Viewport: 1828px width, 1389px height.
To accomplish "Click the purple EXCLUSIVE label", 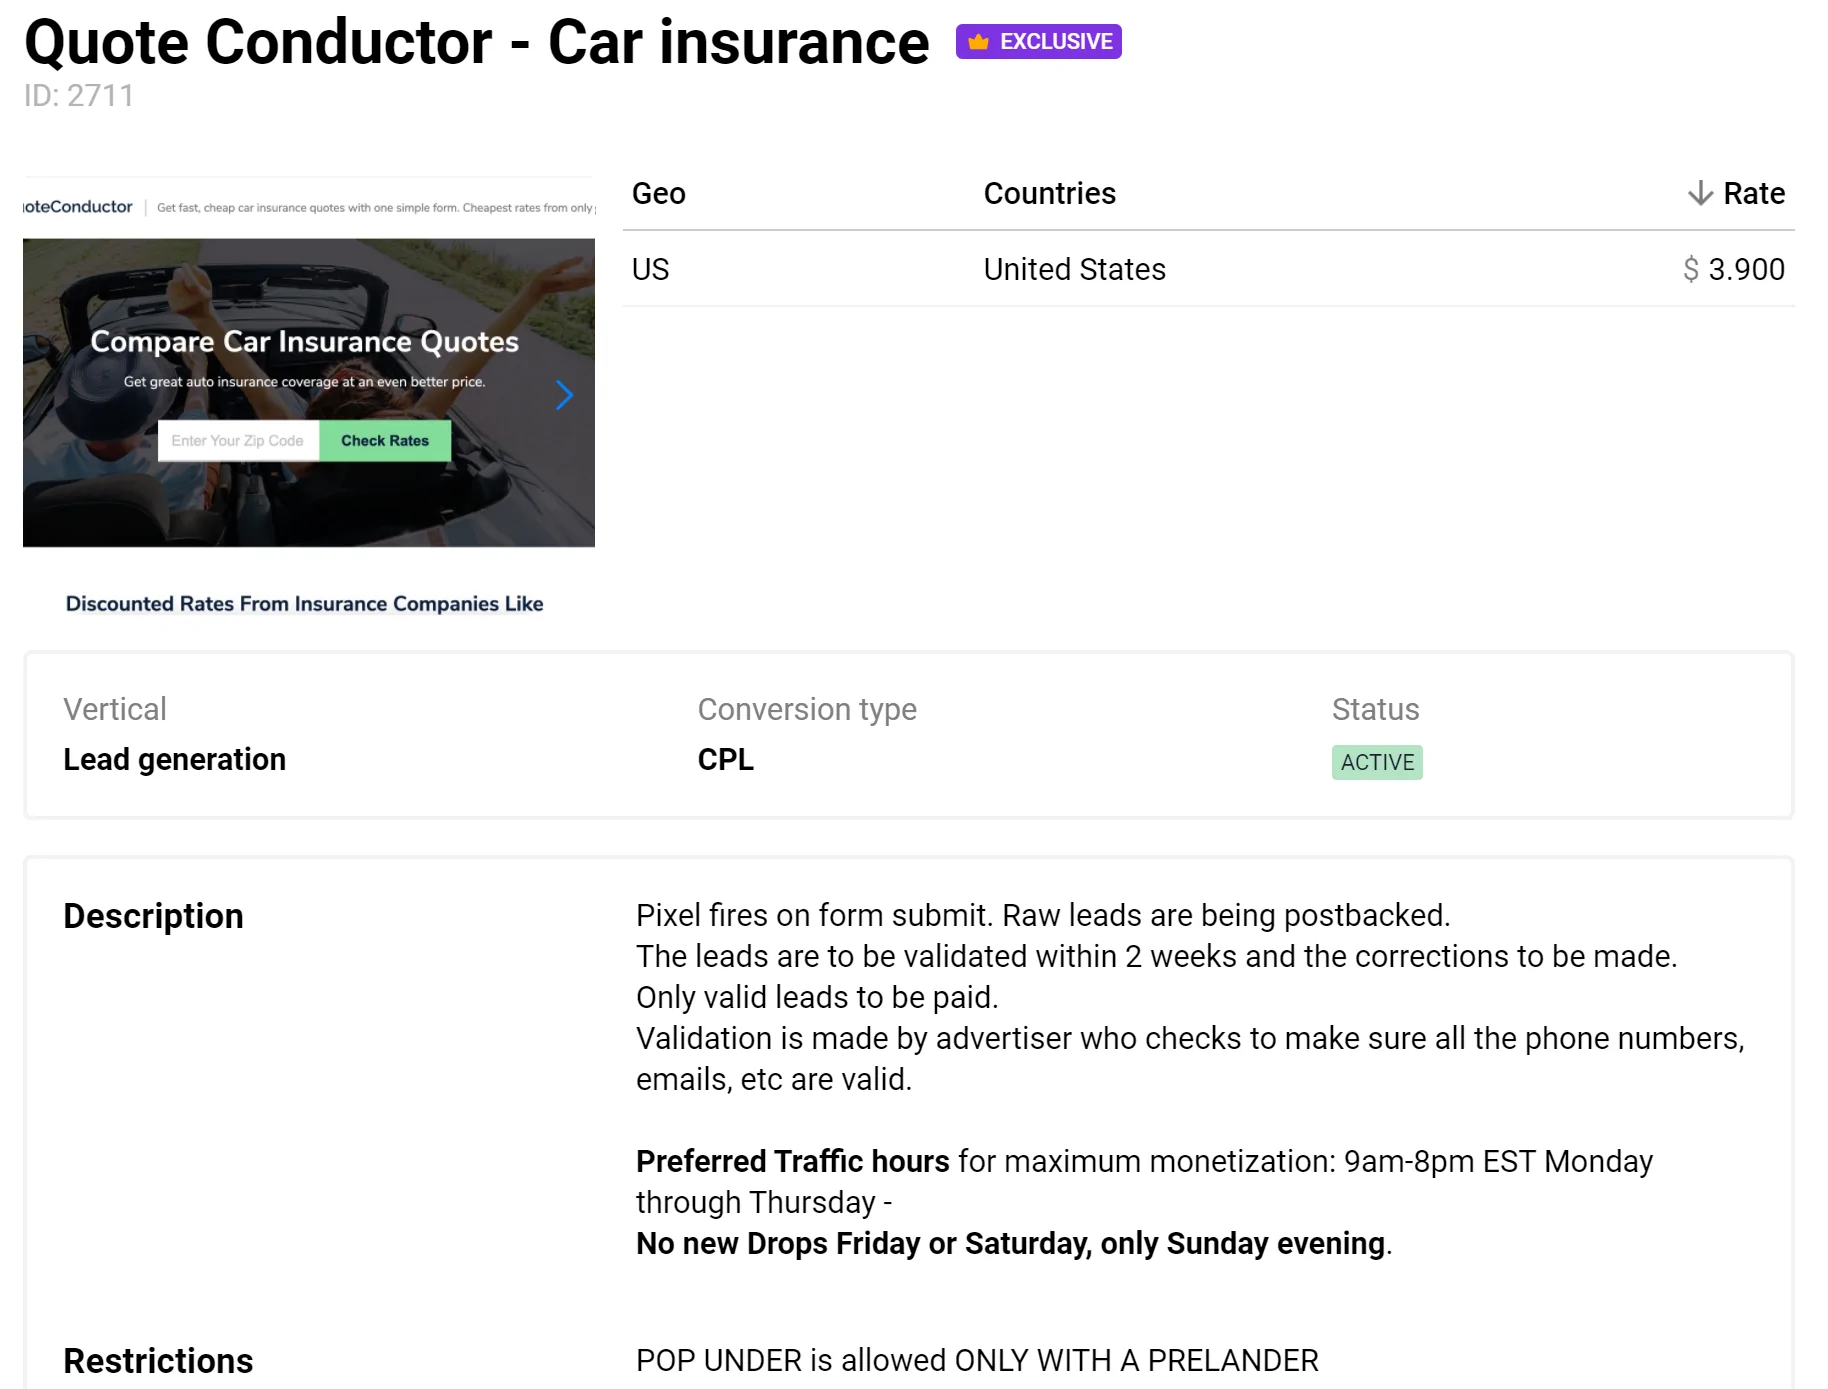I will coord(1055,42).
